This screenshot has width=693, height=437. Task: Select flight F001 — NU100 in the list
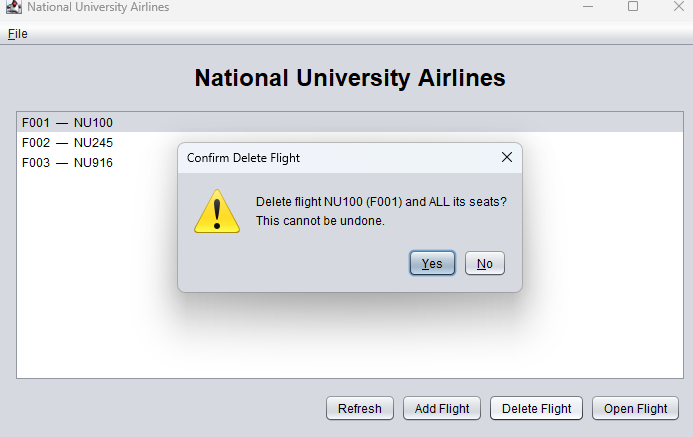click(x=67, y=123)
